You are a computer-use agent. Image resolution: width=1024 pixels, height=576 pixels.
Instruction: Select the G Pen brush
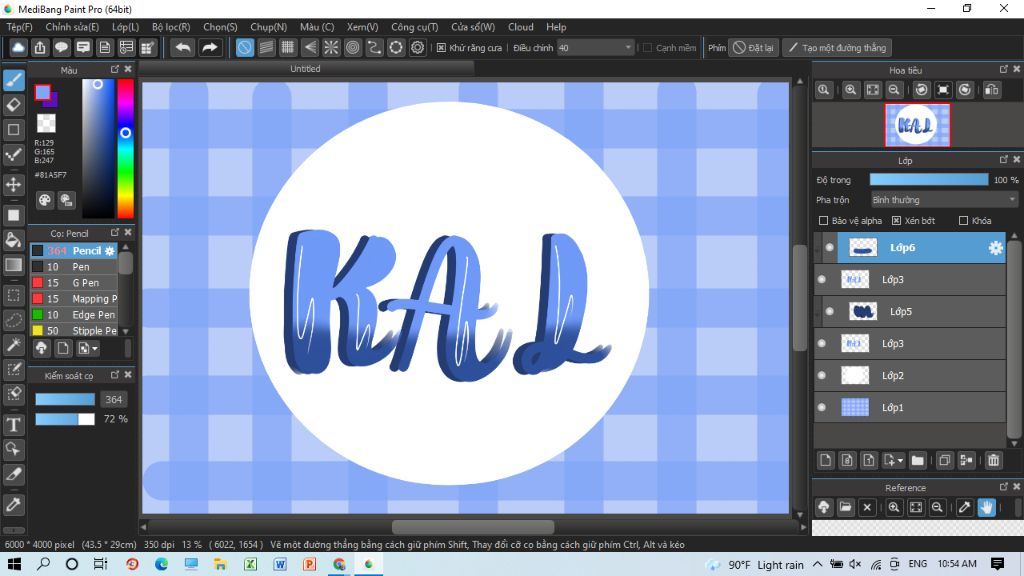click(x=74, y=283)
